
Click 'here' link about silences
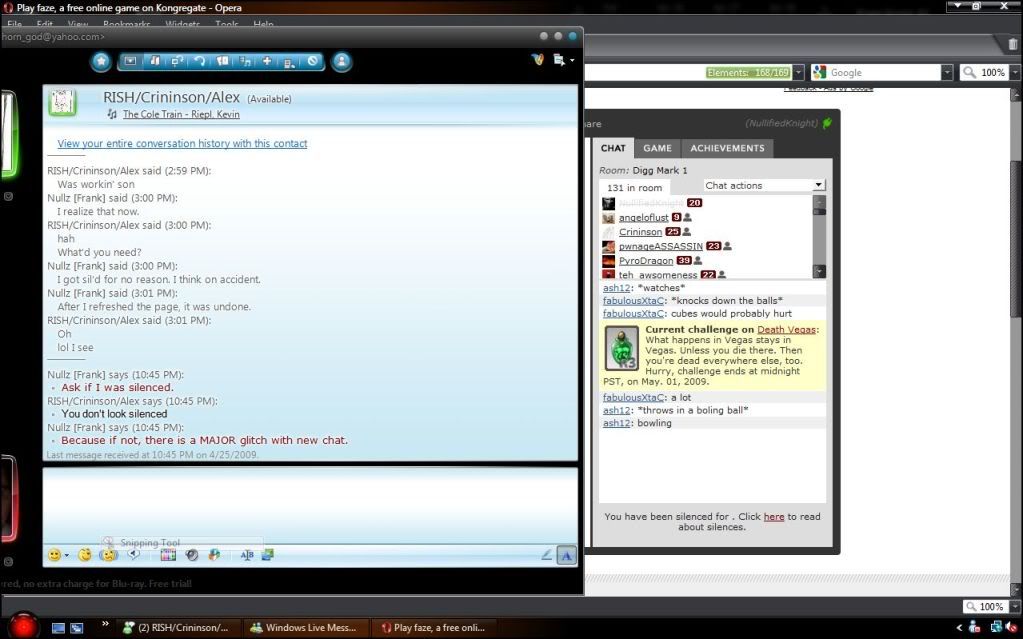(774, 516)
